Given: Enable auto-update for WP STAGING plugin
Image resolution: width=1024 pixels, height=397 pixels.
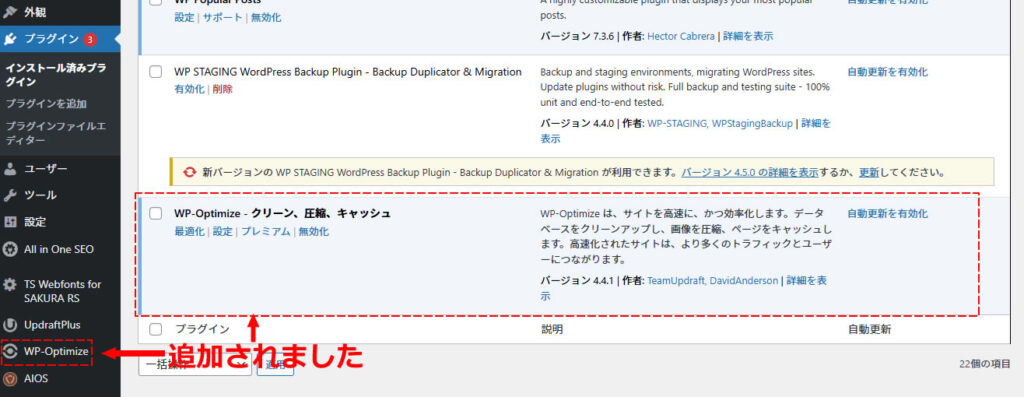Looking at the screenshot, I should click(888, 72).
